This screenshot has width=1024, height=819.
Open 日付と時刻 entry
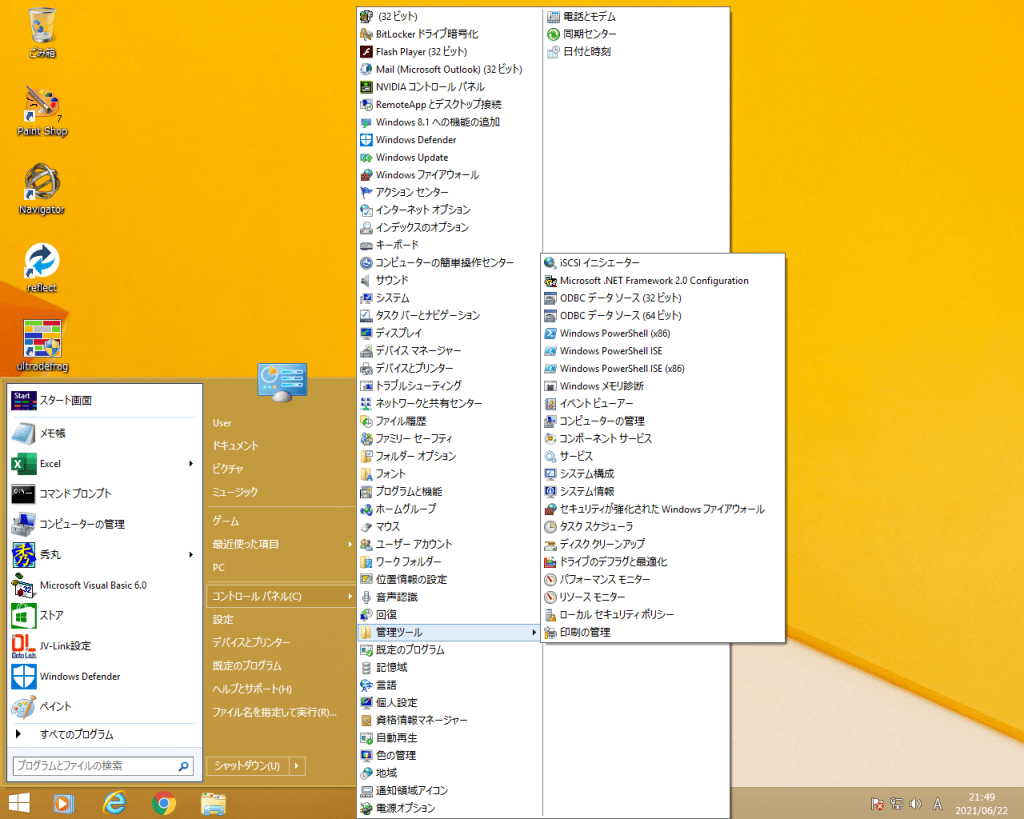pos(637,52)
